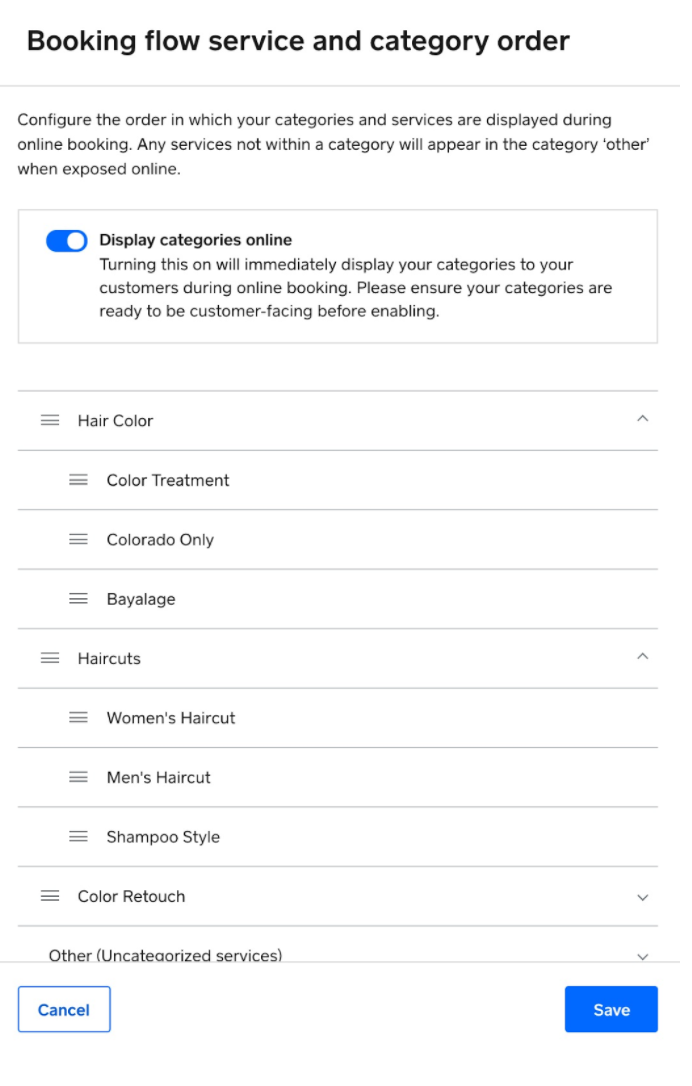Screen dimensions: 692x1086
Task: Click the drag handle beside Shampoo Style
Action: coord(78,837)
